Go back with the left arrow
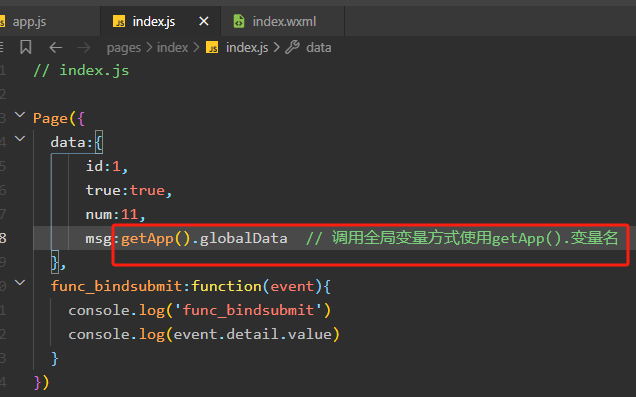Image resolution: width=636 pixels, height=397 pixels. click(x=56, y=47)
